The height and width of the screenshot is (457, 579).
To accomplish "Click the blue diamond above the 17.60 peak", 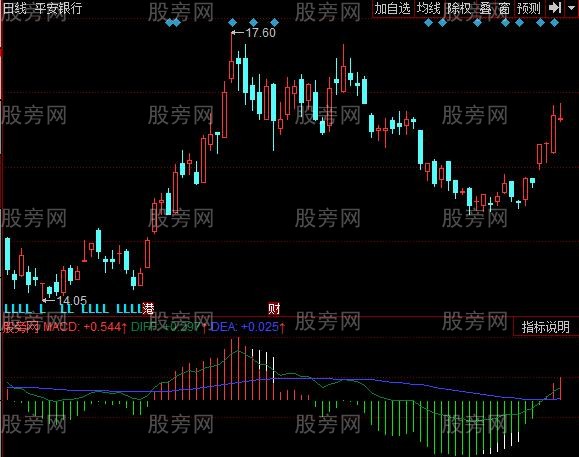I will pos(232,23).
